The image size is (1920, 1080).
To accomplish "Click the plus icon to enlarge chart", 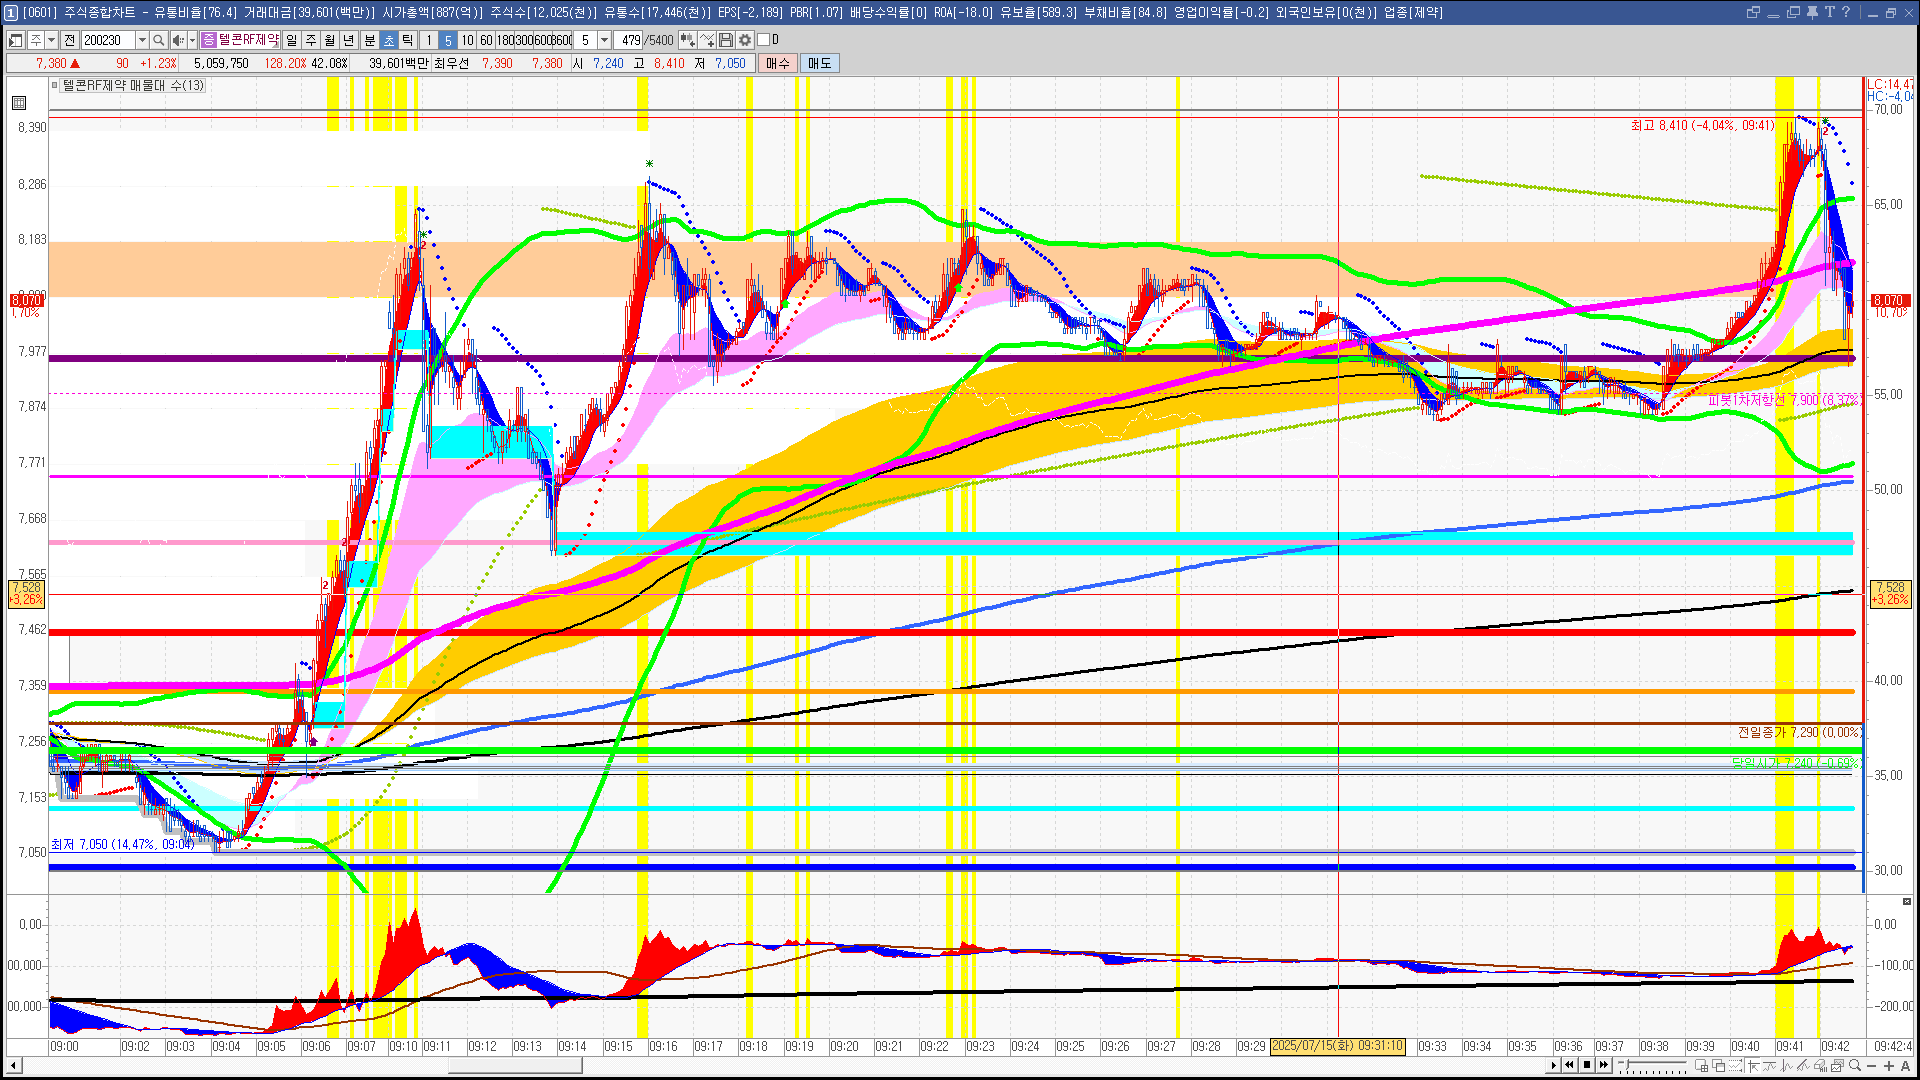I will coord(1888,1066).
